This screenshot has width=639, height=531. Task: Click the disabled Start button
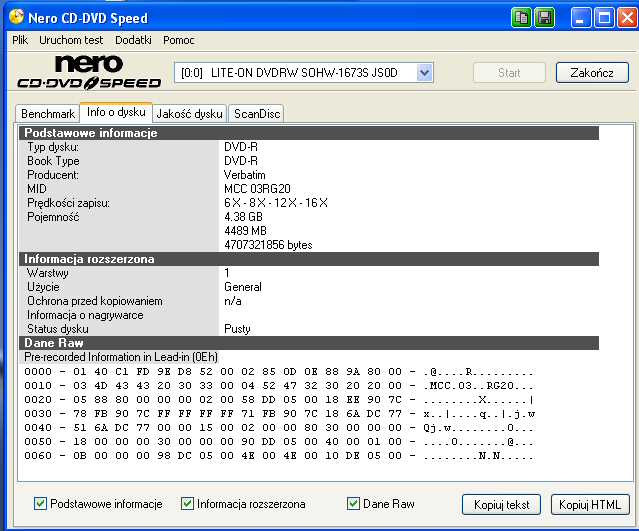click(509, 73)
